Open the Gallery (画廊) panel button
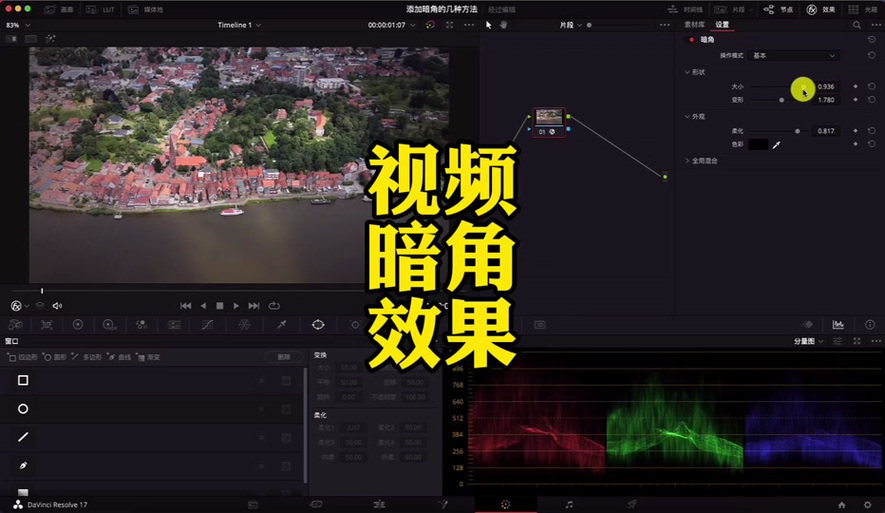 click(59, 10)
